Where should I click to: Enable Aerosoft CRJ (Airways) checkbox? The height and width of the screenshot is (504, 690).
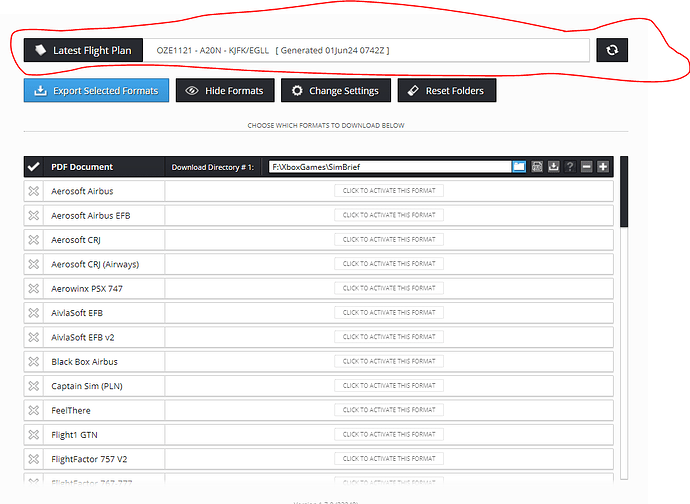[33, 264]
